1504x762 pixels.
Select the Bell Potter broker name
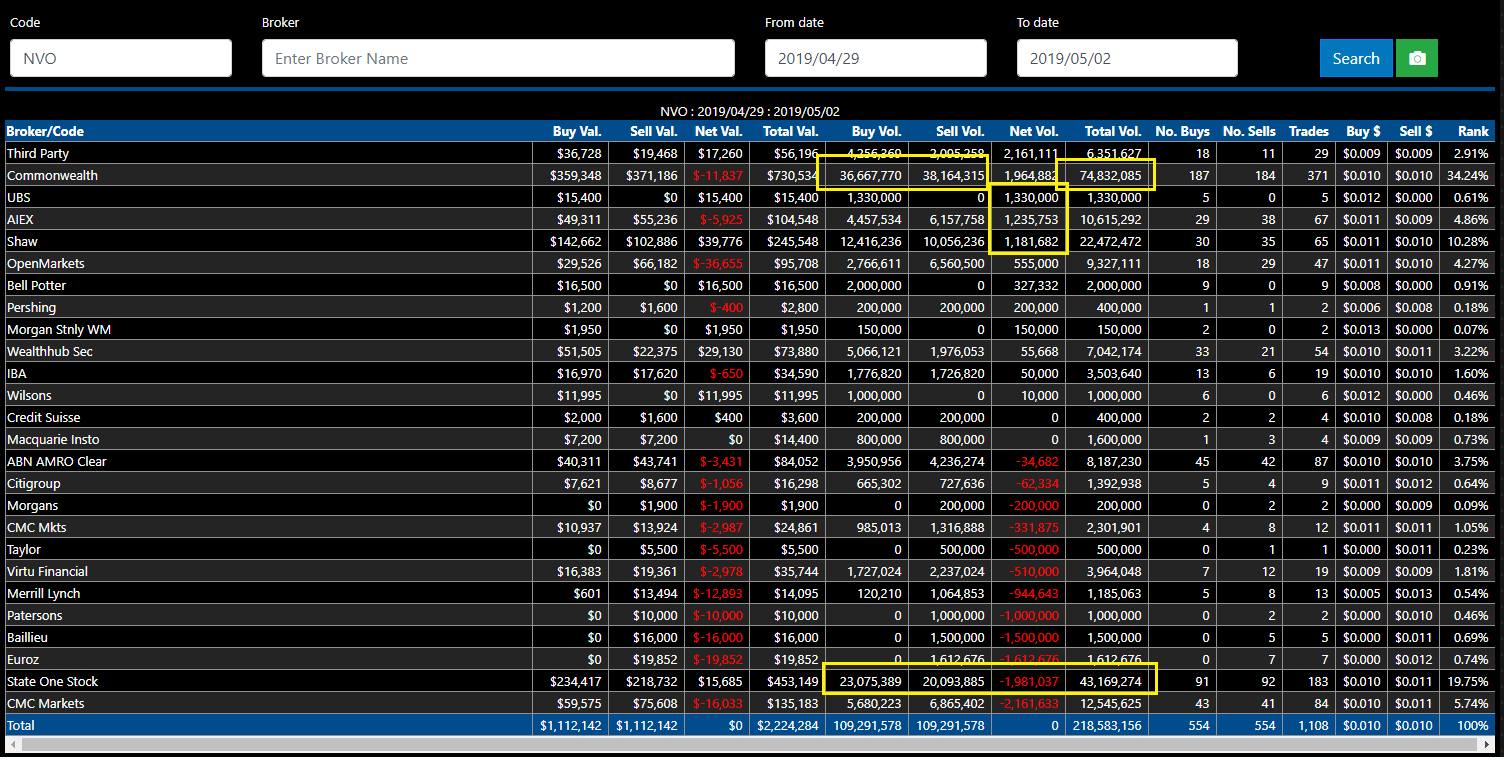pyautogui.click(x=38, y=285)
